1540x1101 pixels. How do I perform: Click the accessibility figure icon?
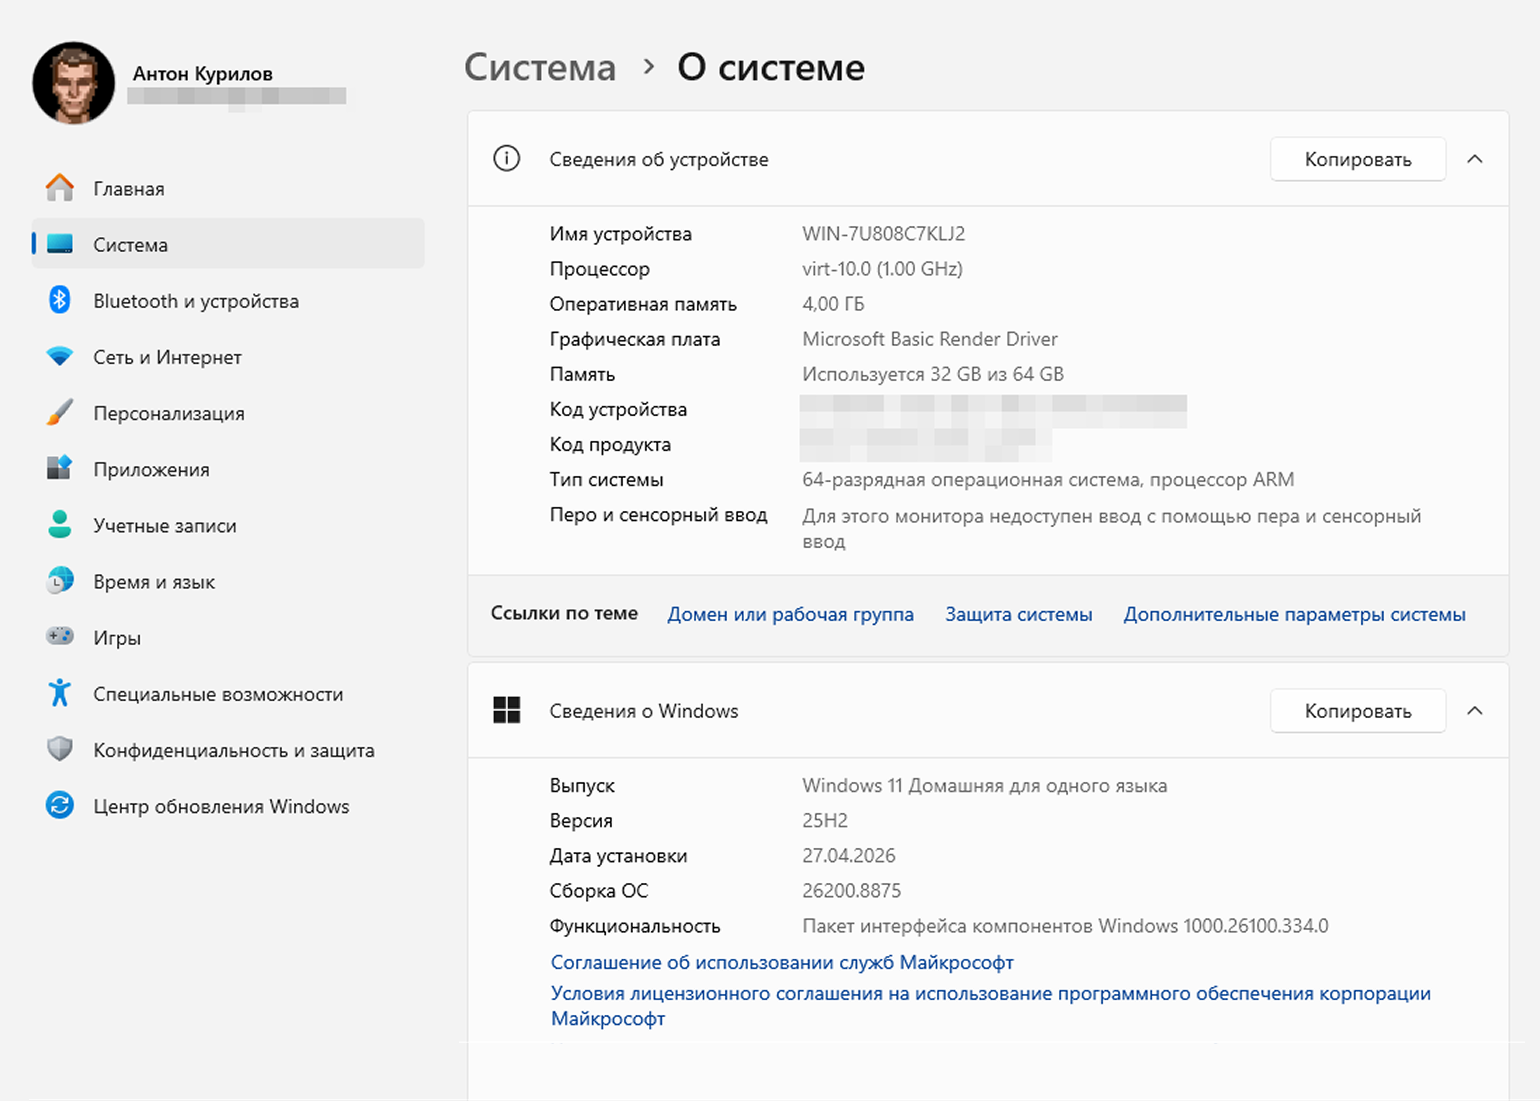pos(60,692)
